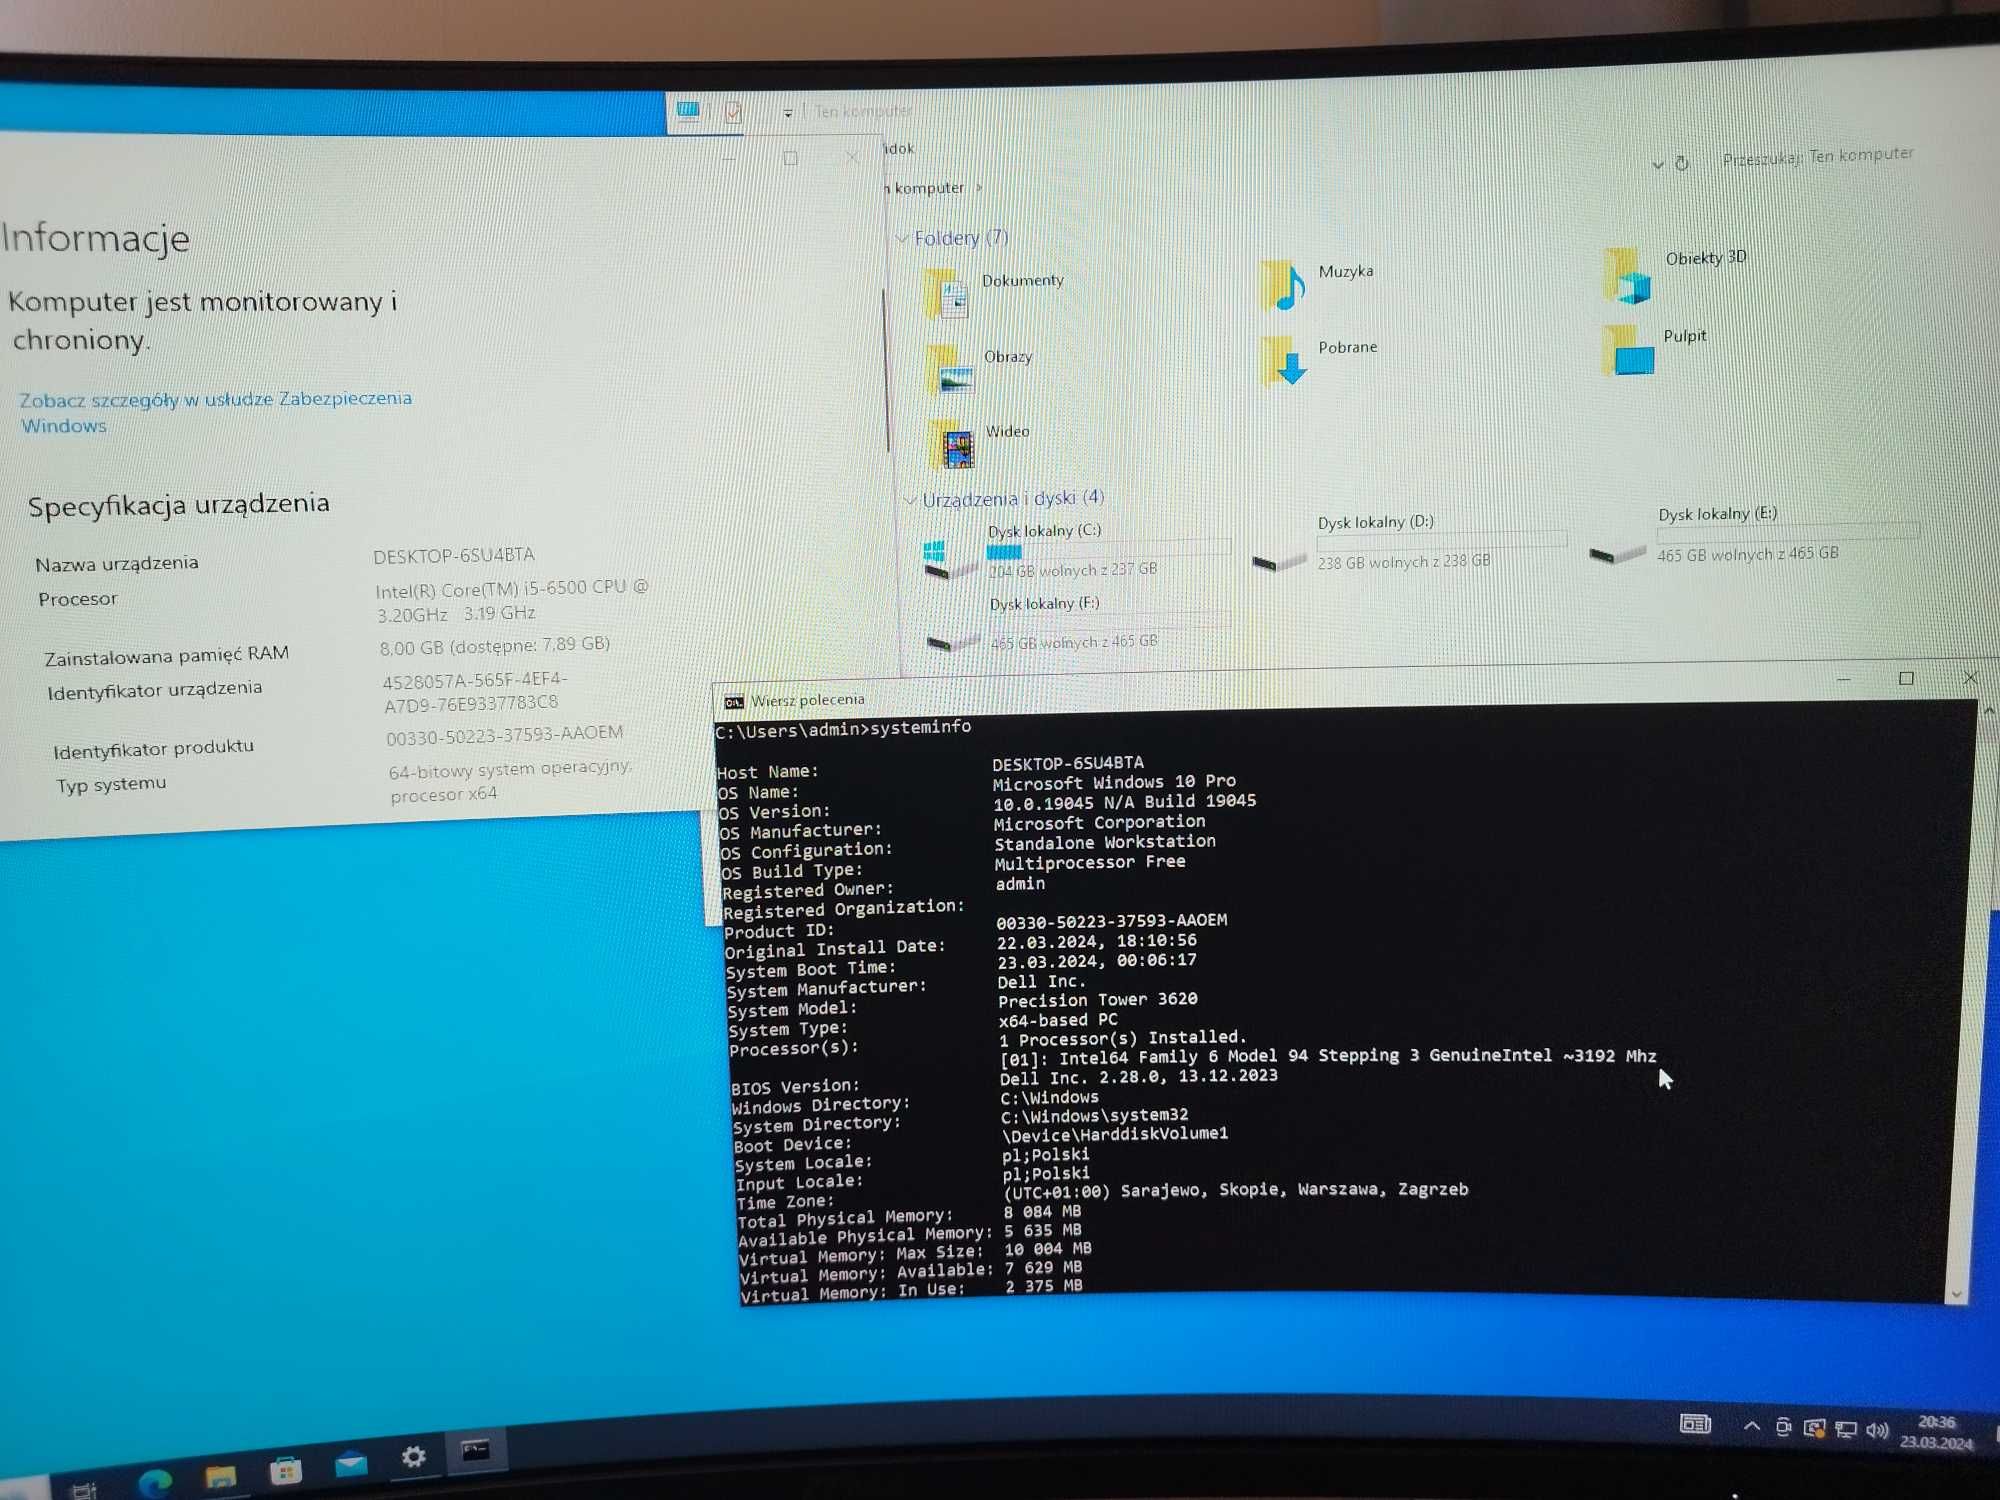The image size is (2000, 1500).
Task: Click 'Precision Tower 3620' in Command Prompt
Action: (1097, 1000)
